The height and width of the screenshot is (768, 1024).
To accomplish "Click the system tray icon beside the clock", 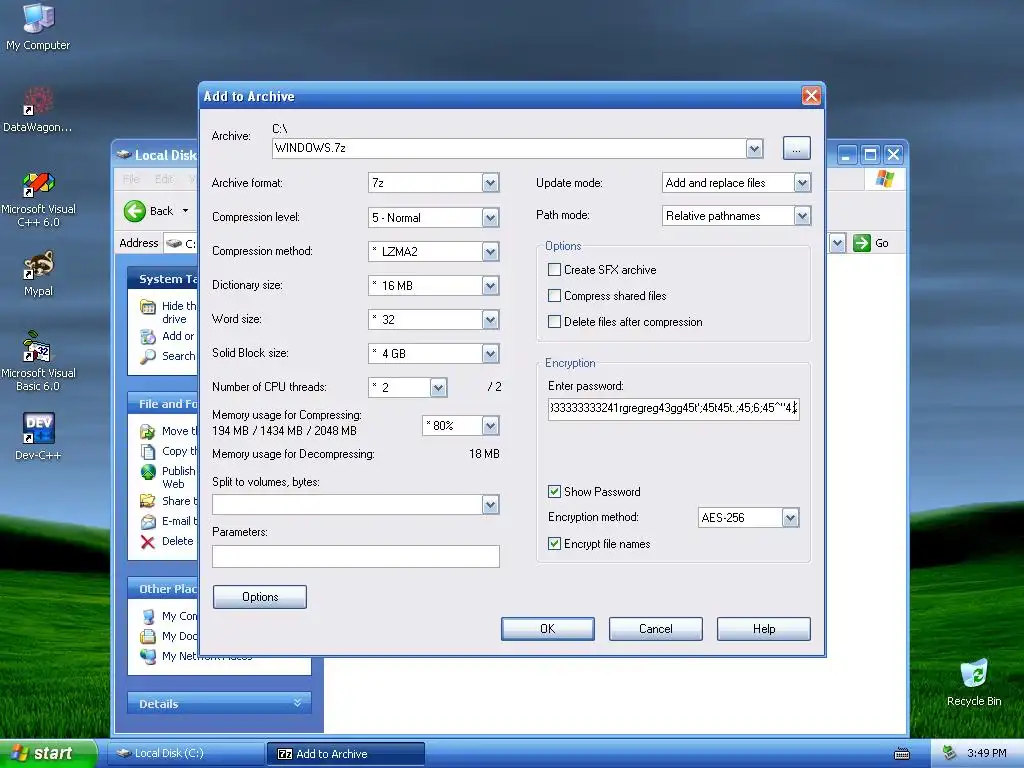I will click(950, 754).
